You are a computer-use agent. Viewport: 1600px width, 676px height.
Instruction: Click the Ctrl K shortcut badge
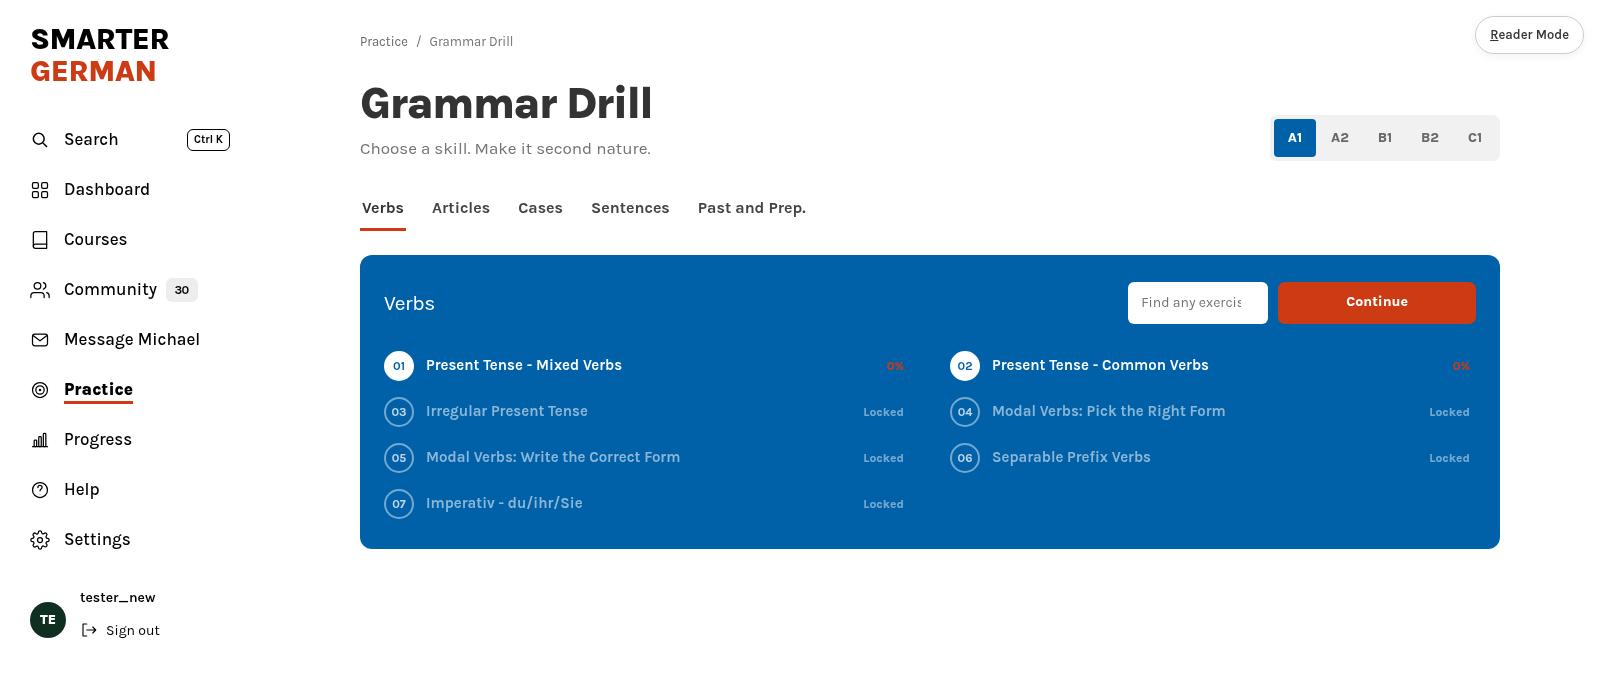point(208,140)
